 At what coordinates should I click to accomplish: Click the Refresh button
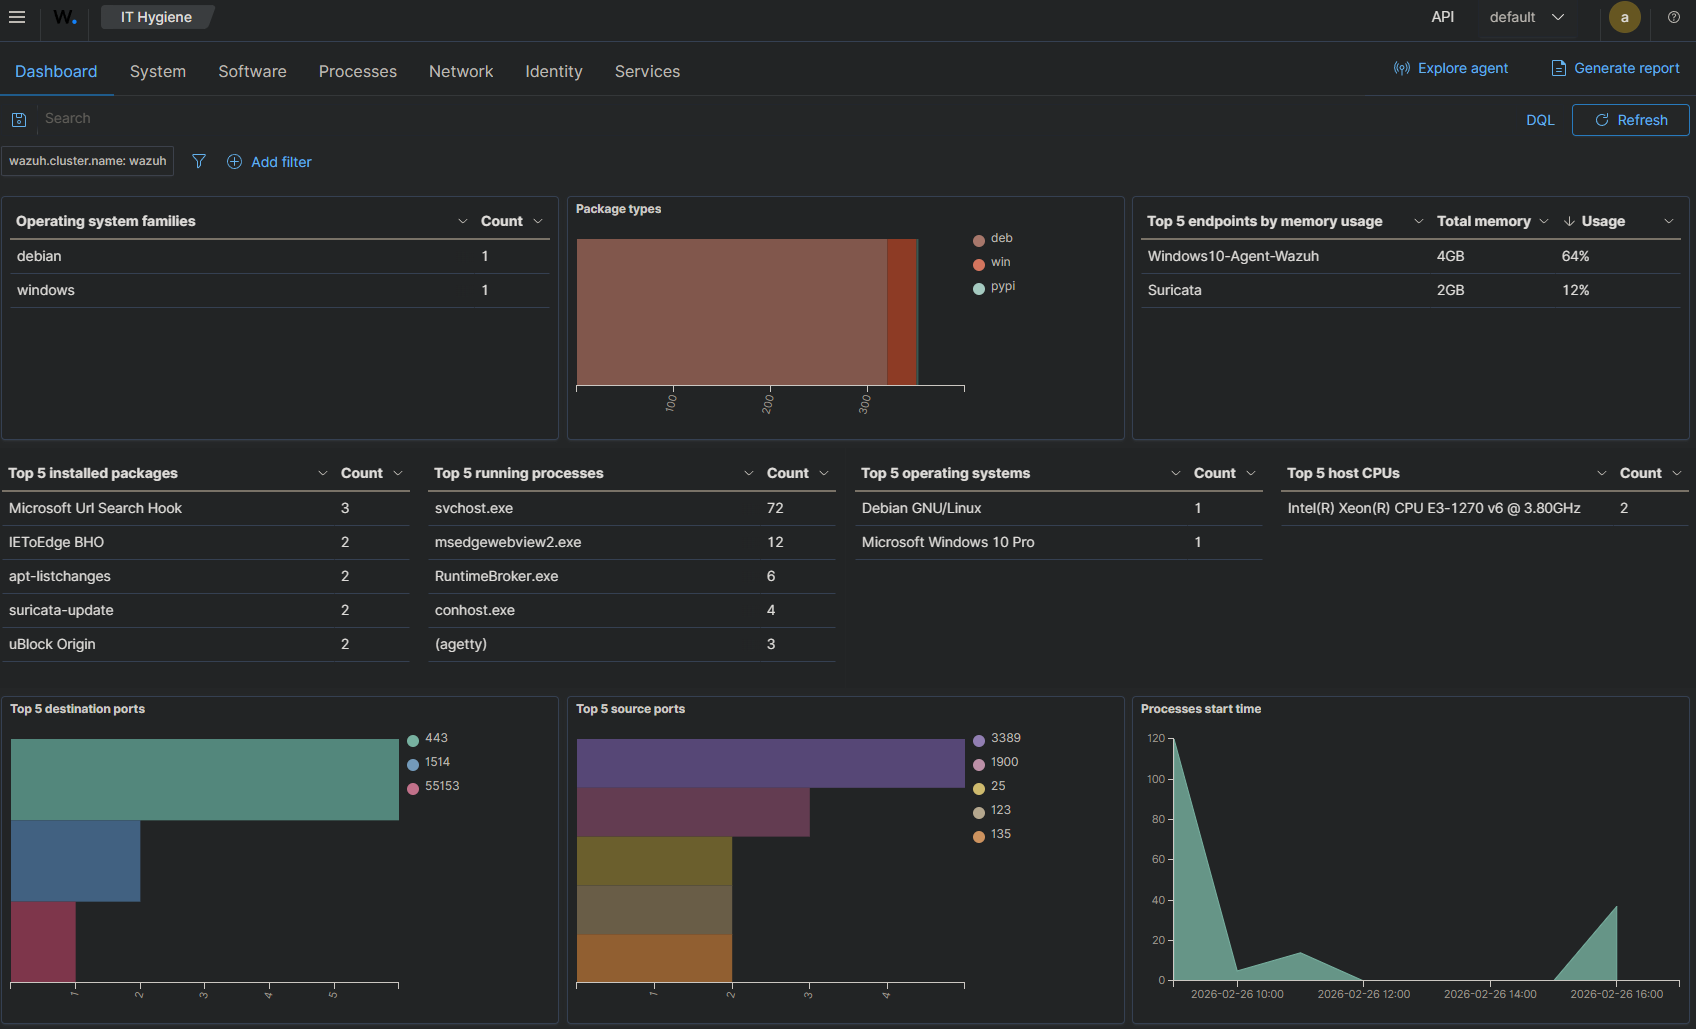1630,120
